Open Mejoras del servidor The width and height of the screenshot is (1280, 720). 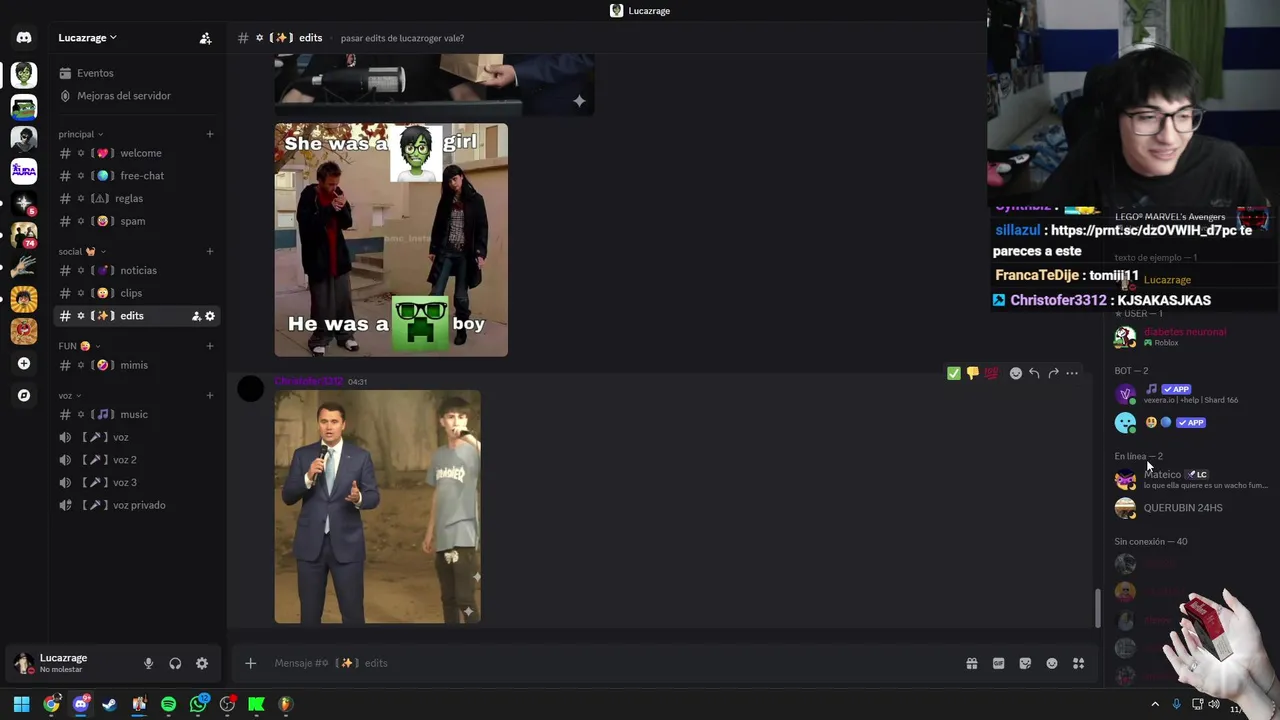(x=135, y=96)
